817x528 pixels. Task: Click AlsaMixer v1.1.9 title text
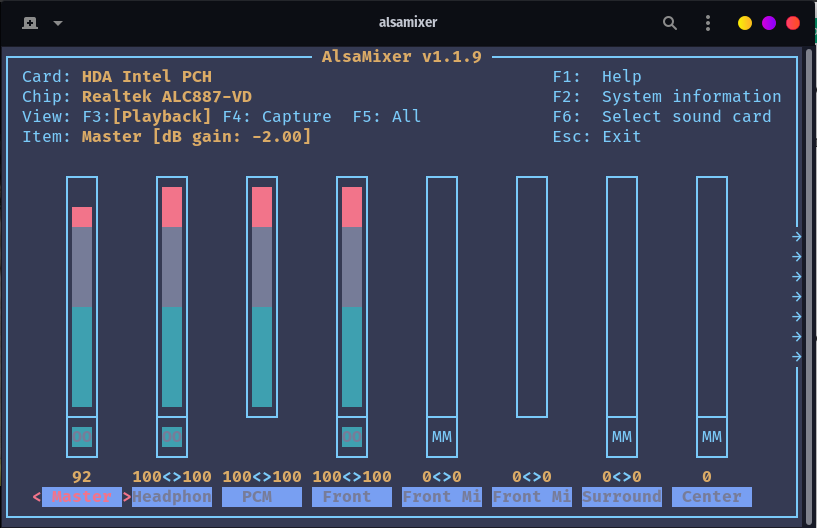coord(402,56)
